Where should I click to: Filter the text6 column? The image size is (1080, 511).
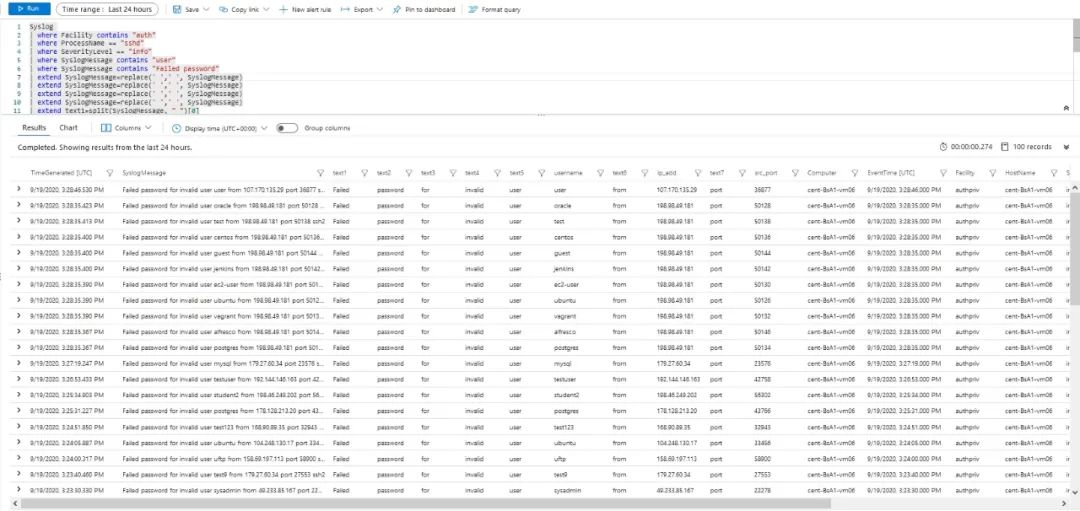pos(645,173)
